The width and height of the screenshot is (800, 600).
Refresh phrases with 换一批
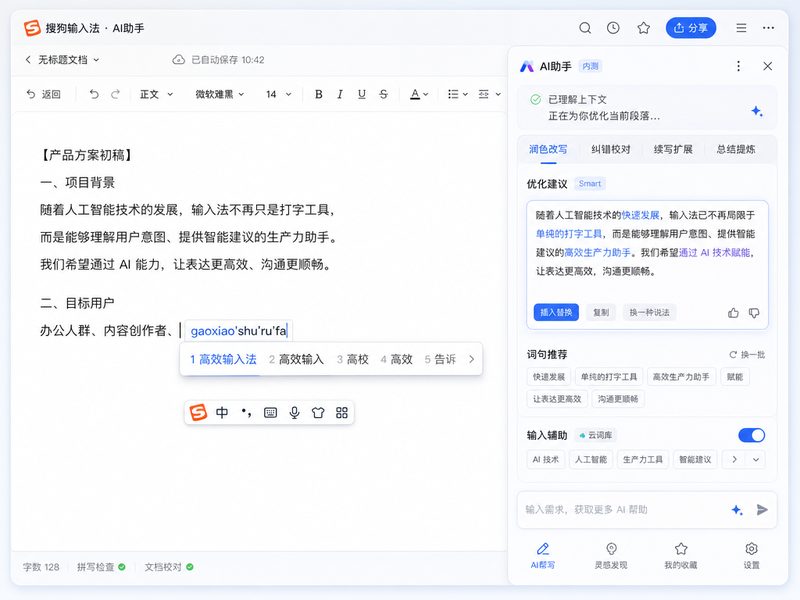point(747,355)
